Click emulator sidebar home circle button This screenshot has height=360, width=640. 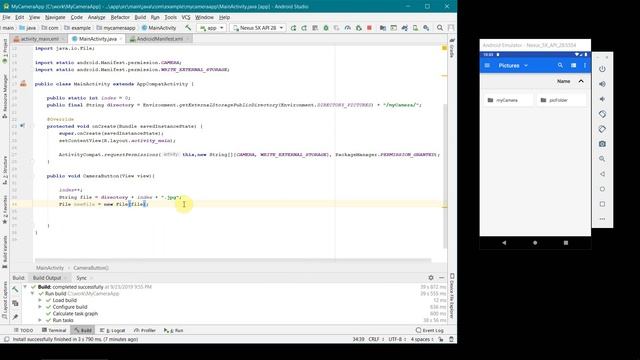602,189
